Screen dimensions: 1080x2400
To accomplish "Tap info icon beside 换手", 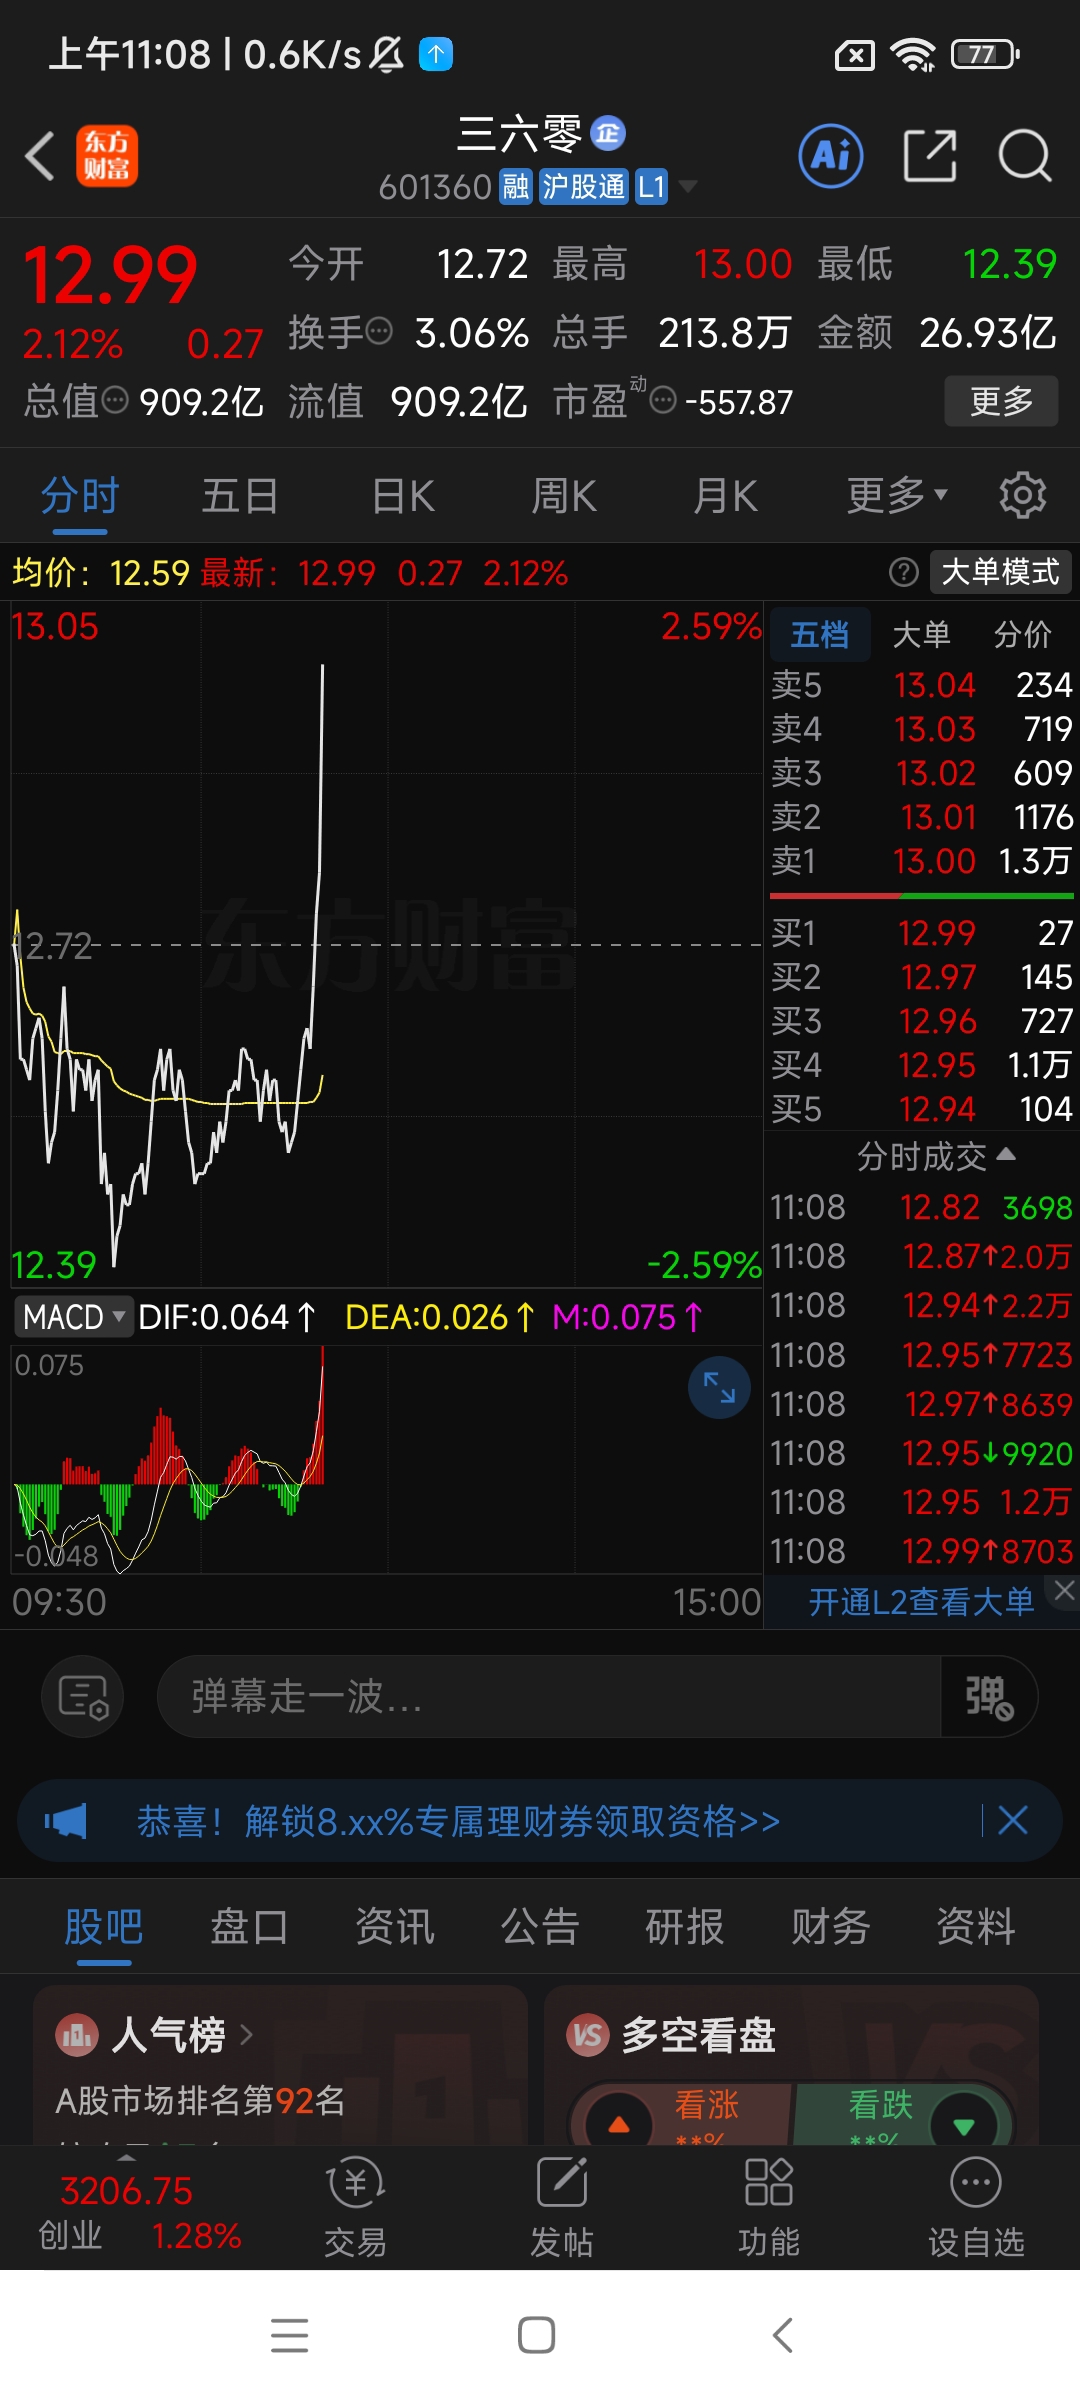I will 380,330.
